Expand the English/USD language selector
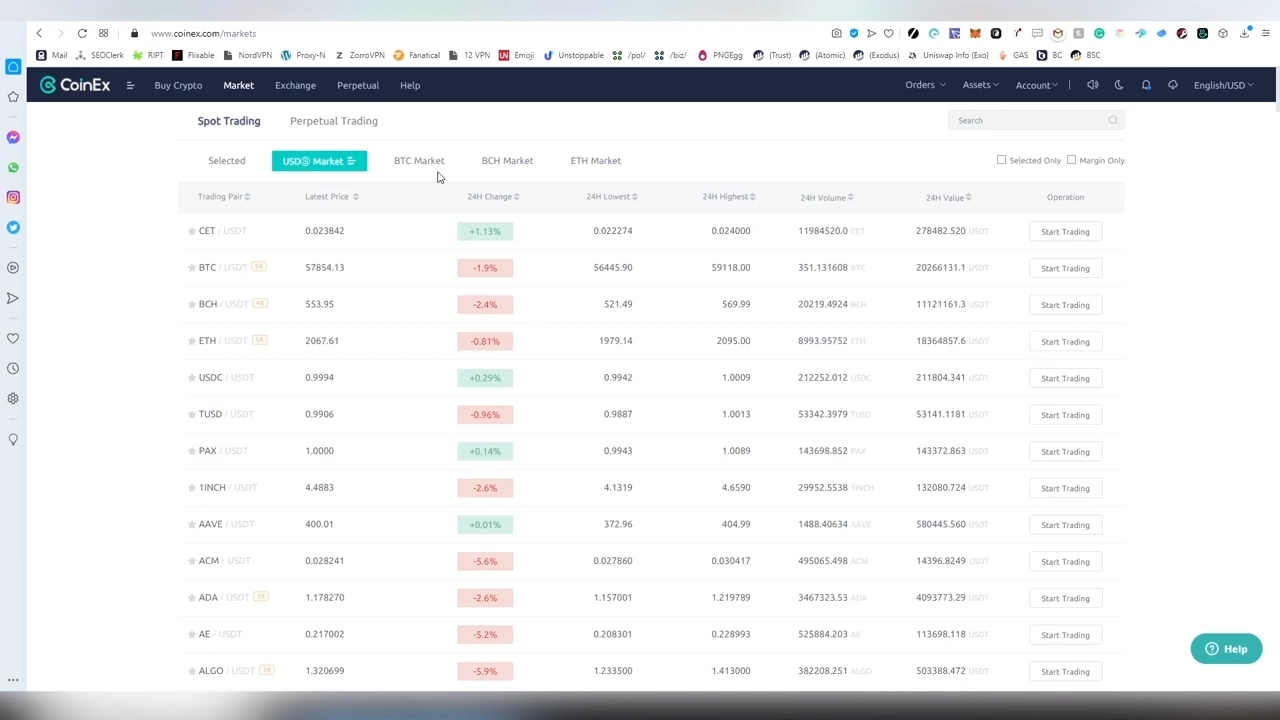The image size is (1280, 720). [x=1223, y=85]
